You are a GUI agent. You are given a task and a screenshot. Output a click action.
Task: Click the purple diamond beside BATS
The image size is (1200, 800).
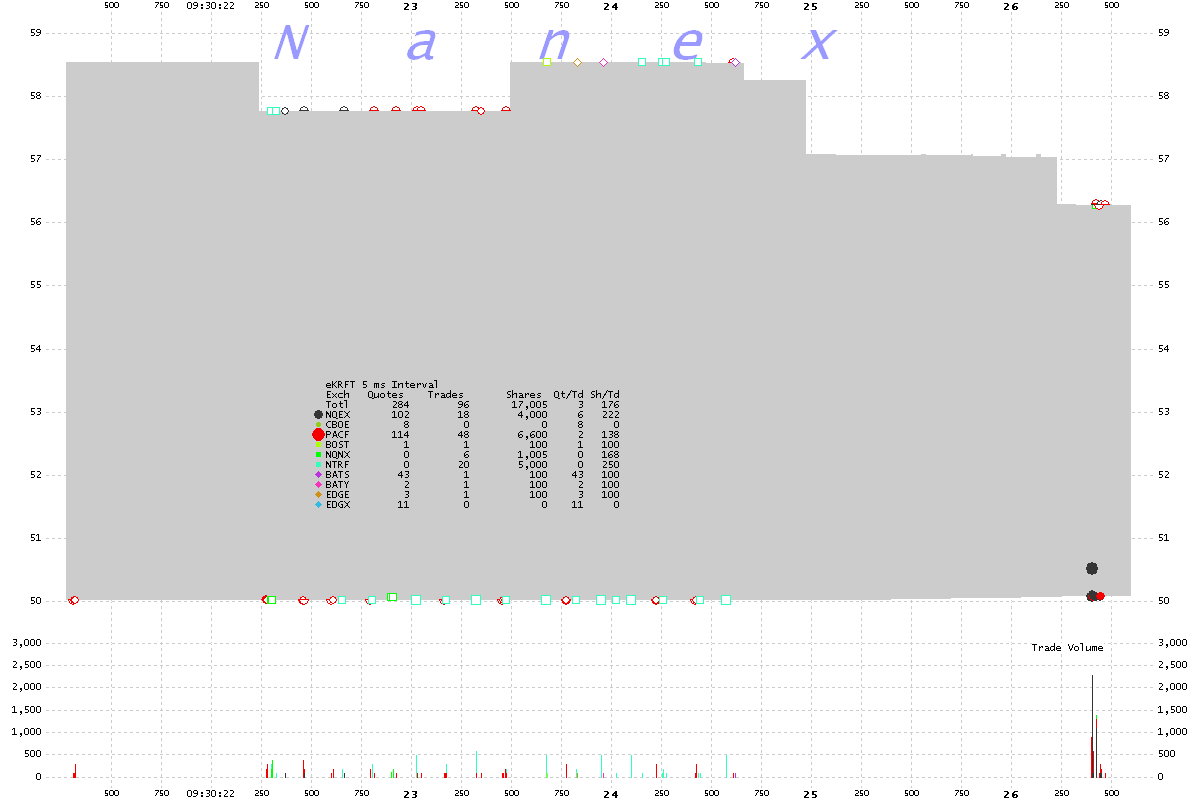coord(318,474)
